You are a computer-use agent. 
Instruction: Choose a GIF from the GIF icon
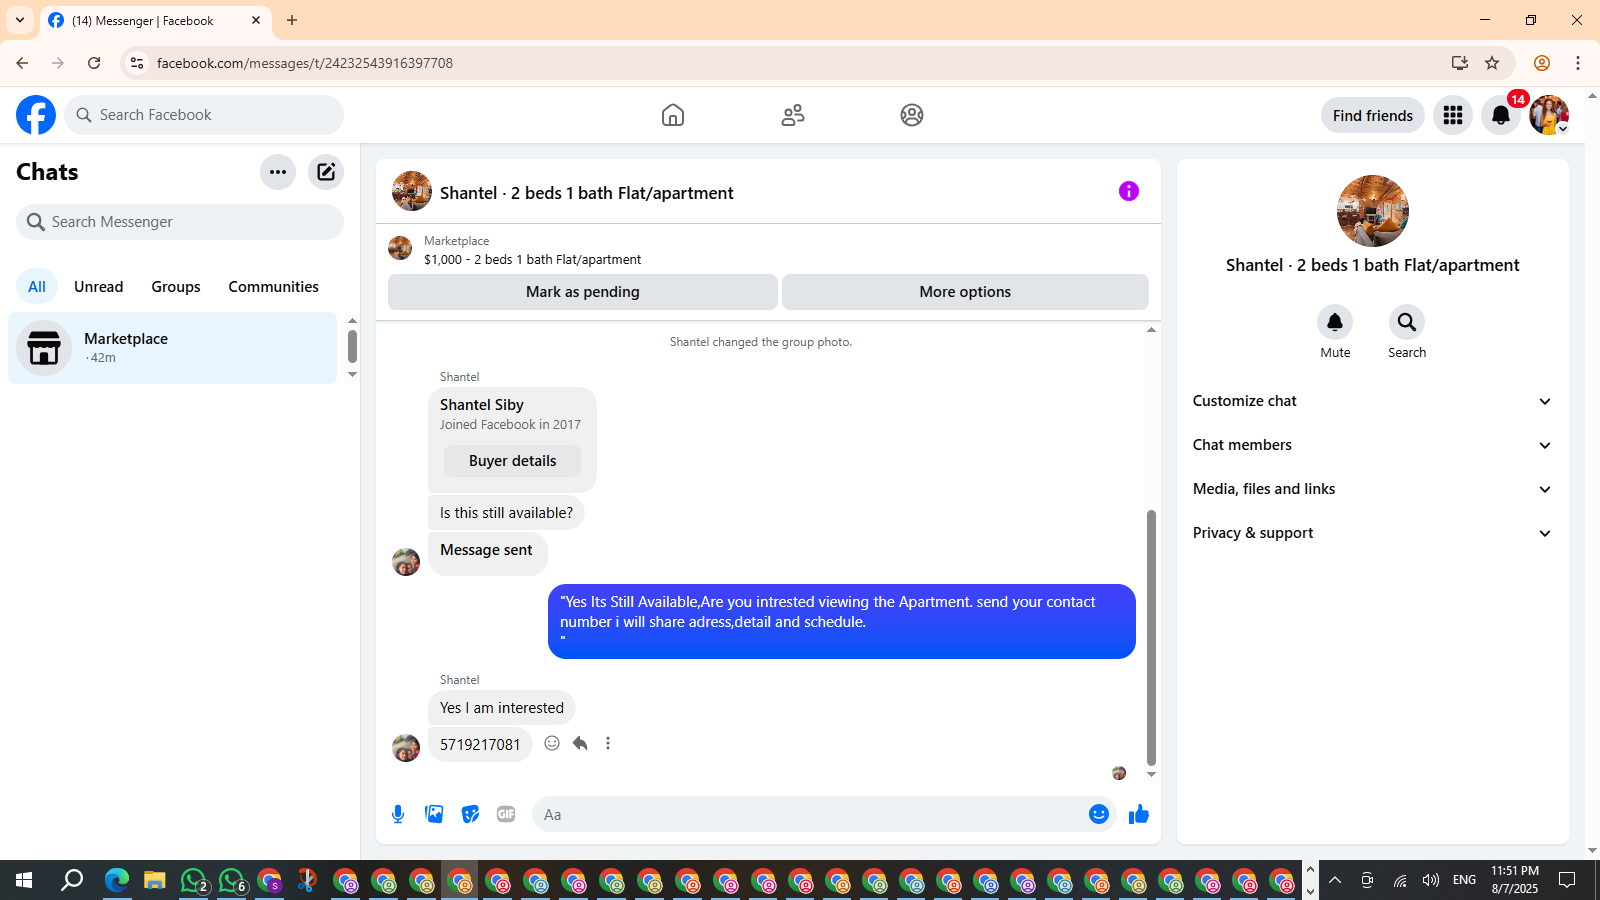(506, 814)
